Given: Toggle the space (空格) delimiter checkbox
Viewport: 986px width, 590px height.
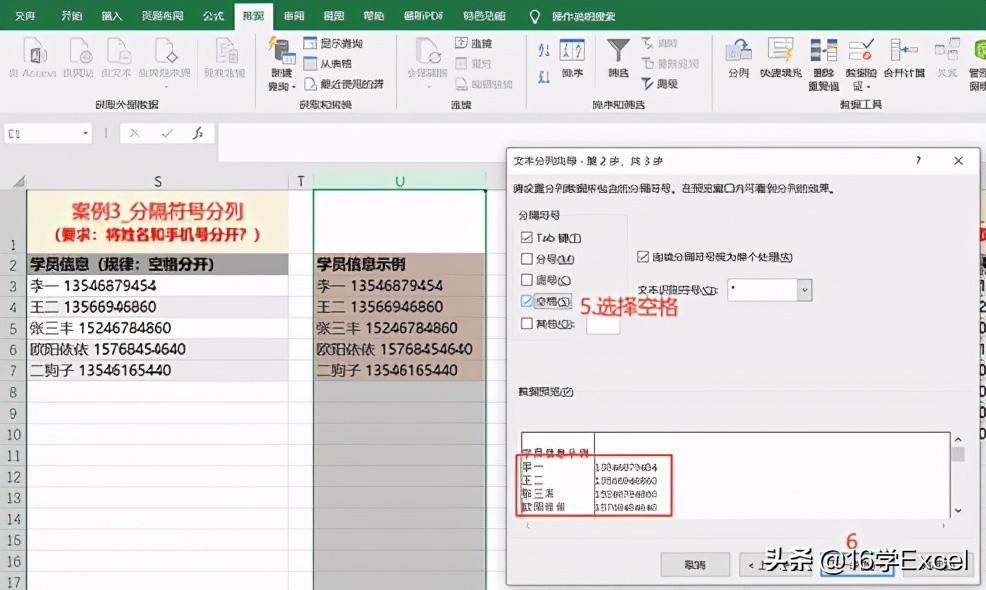Looking at the screenshot, I should click(527, 301).
